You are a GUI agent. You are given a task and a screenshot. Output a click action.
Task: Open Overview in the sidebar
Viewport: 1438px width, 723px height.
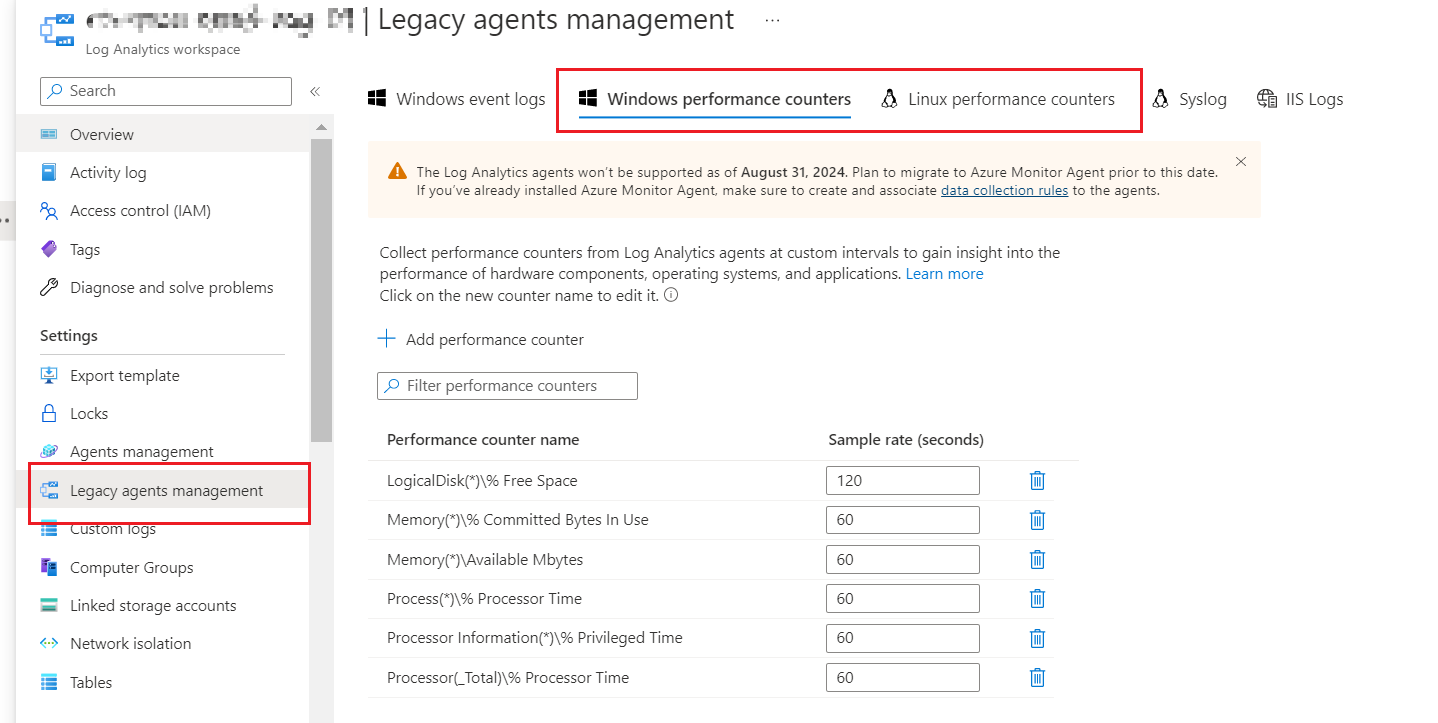tap(163, 134)
